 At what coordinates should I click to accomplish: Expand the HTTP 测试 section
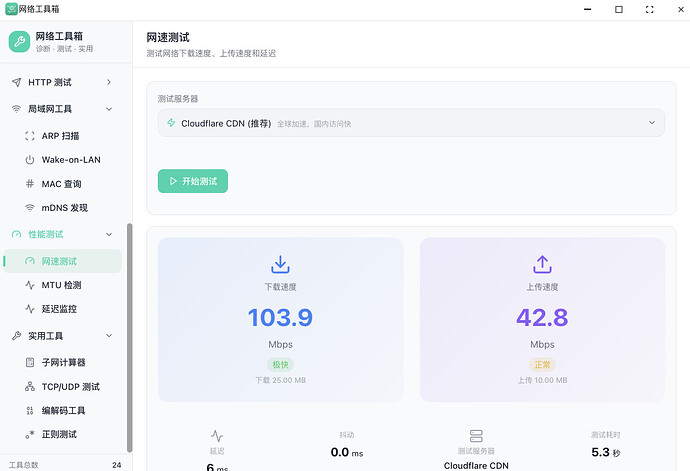coord(108,82)
